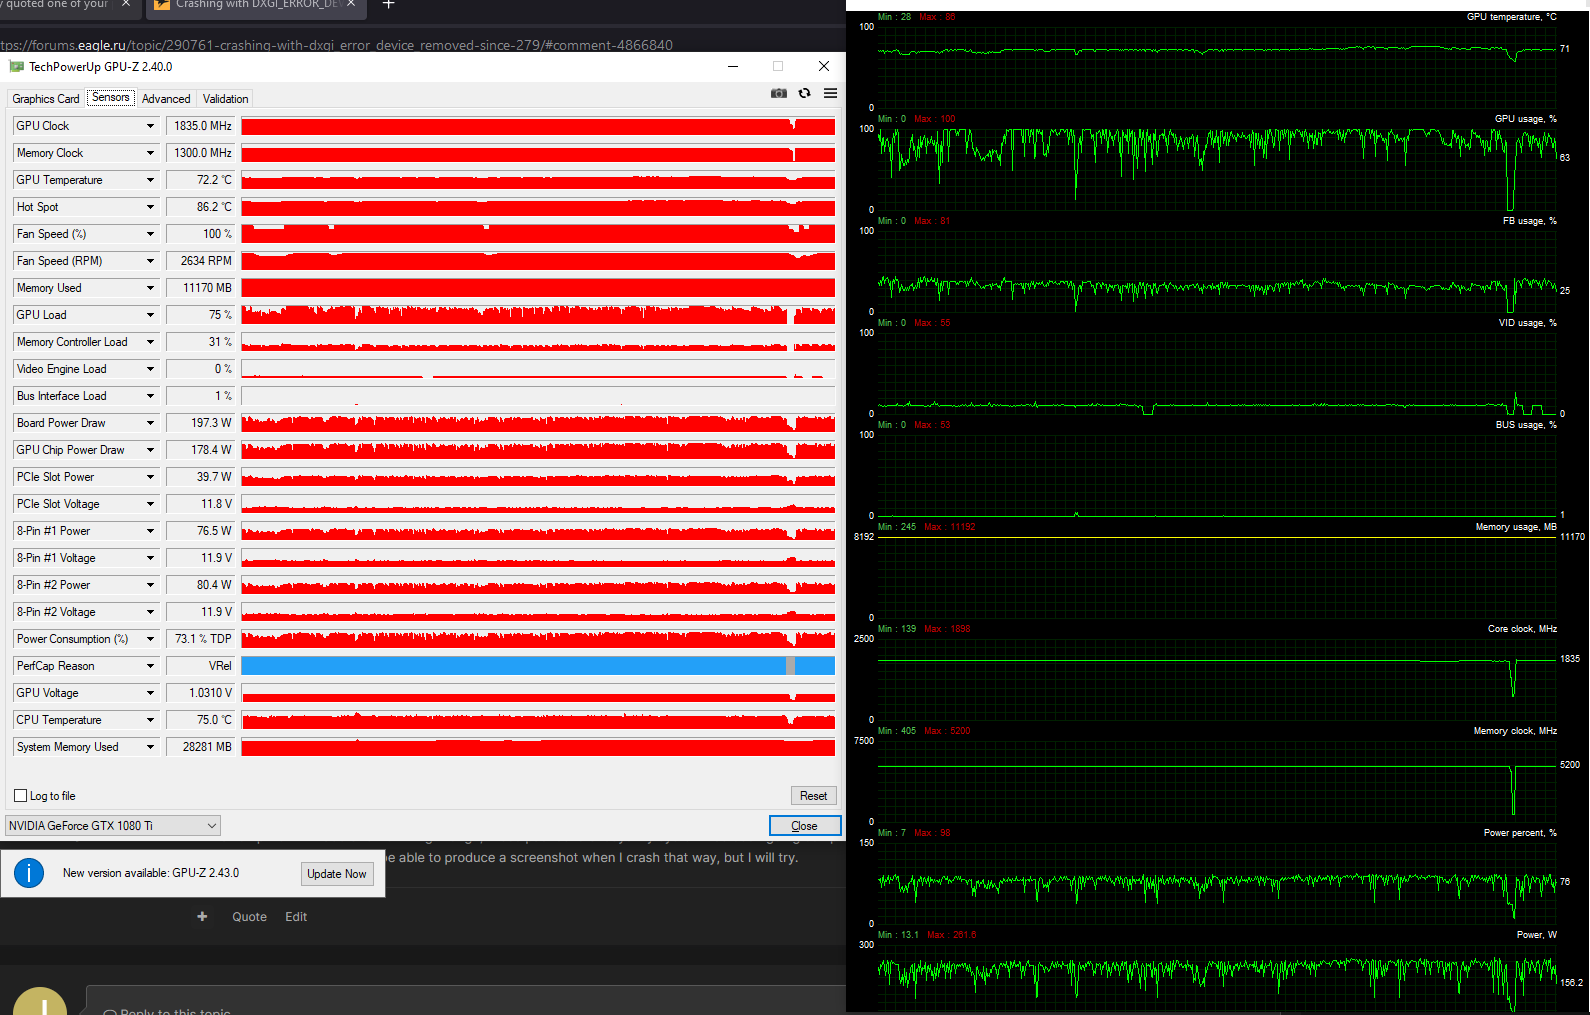Expand the GPU Clock sensor dropdown
Image resolution: width=1590 pixels, height=1015 pixels.
pyautogui.click(x=150, y=126)
